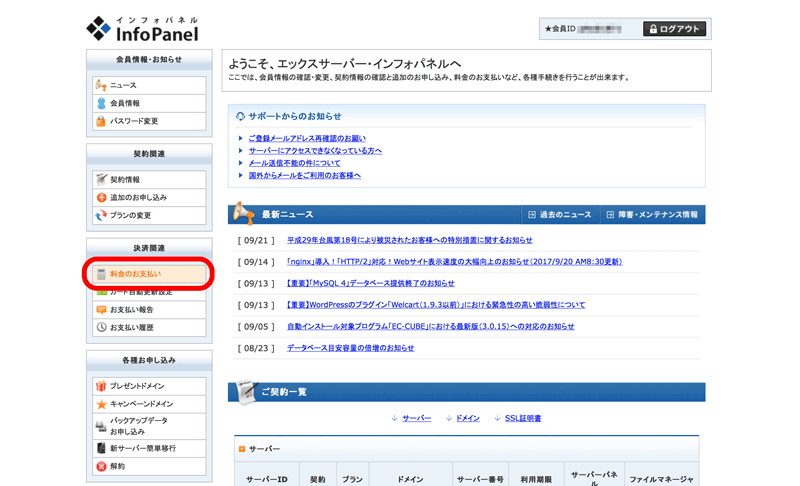The width and height of the screenshot is (800, 486).
Task: Click the calculator icon beside 料金のお支払い
Action: point(101,274)
